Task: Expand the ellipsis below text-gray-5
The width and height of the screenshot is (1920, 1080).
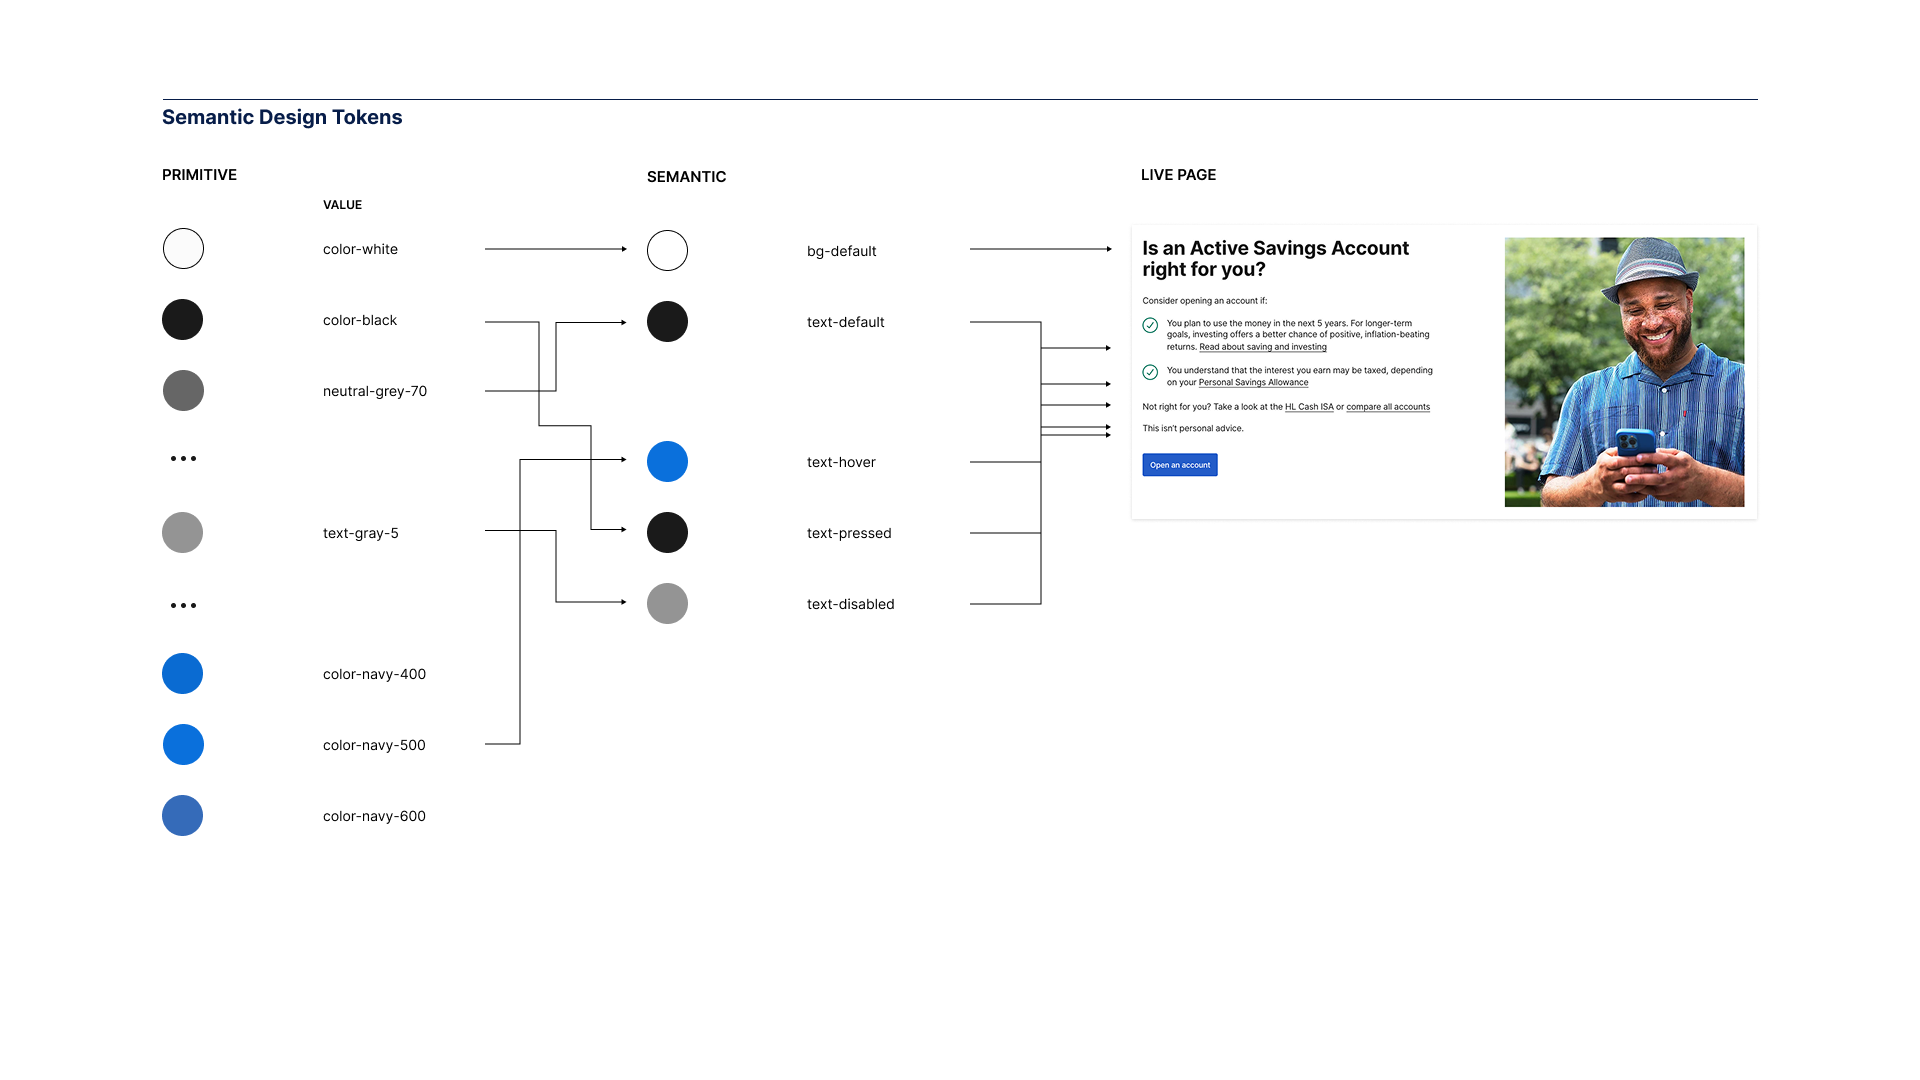Action: (183, 604)
